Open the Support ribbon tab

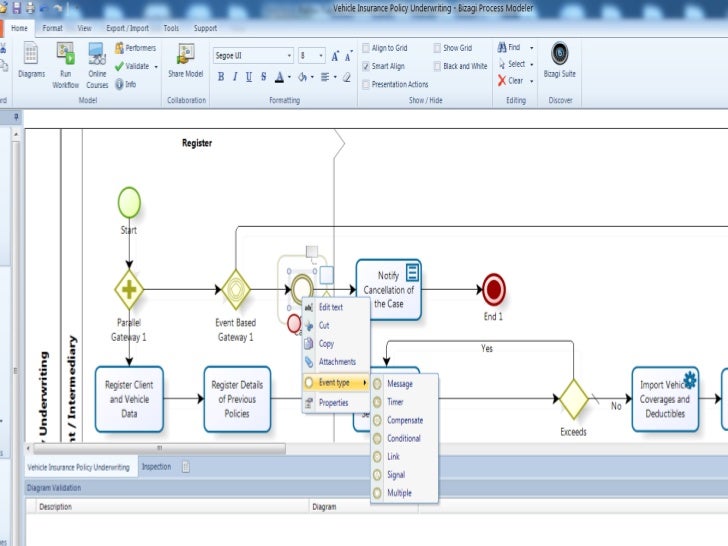click(205, 28)
